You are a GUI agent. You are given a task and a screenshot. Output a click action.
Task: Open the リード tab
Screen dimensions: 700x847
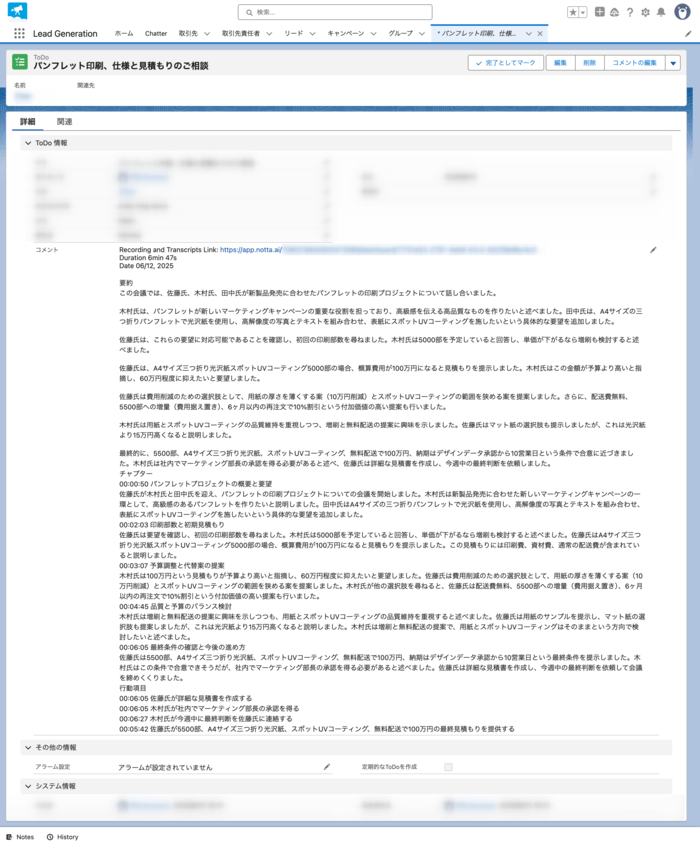tap(294, 33)
